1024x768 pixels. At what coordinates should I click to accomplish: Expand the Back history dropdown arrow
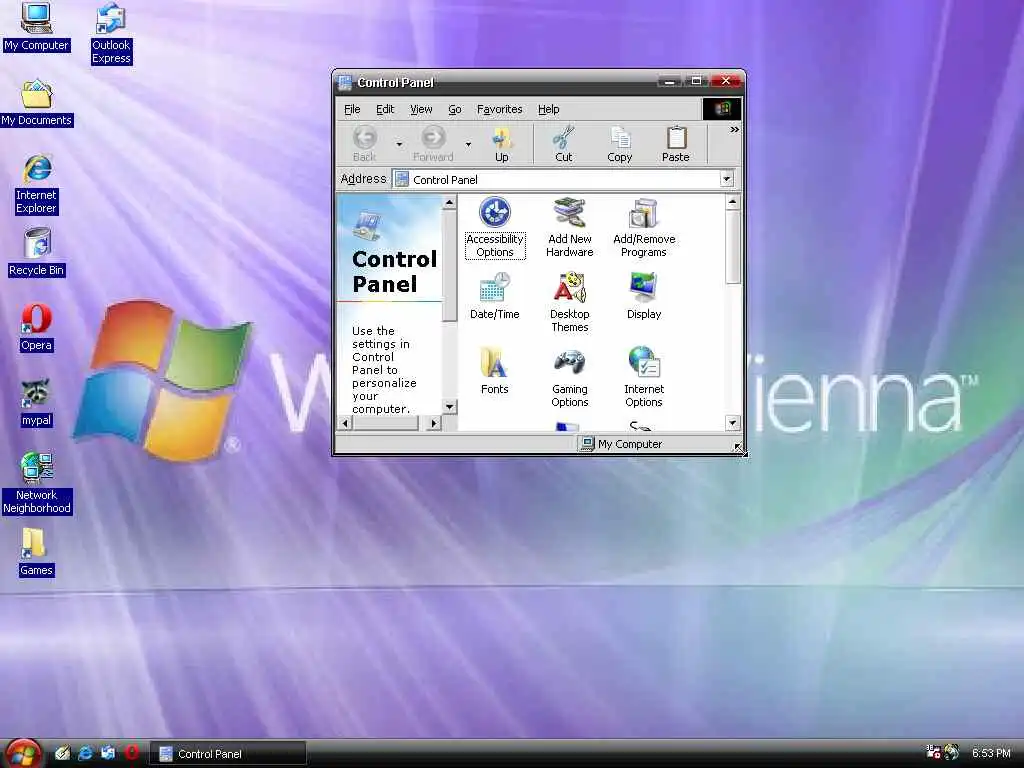pyautogui.click(x=399, y=144)
